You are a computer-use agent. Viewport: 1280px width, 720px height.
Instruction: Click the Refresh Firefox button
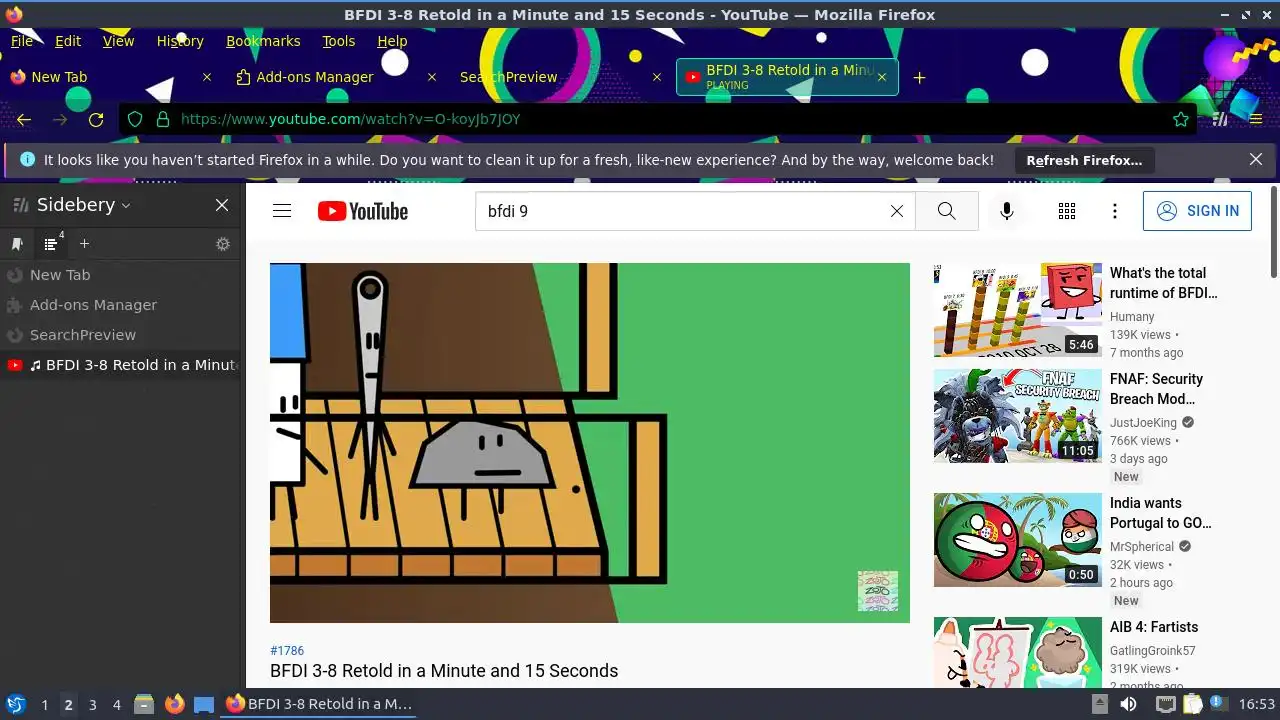[1084, 160]
